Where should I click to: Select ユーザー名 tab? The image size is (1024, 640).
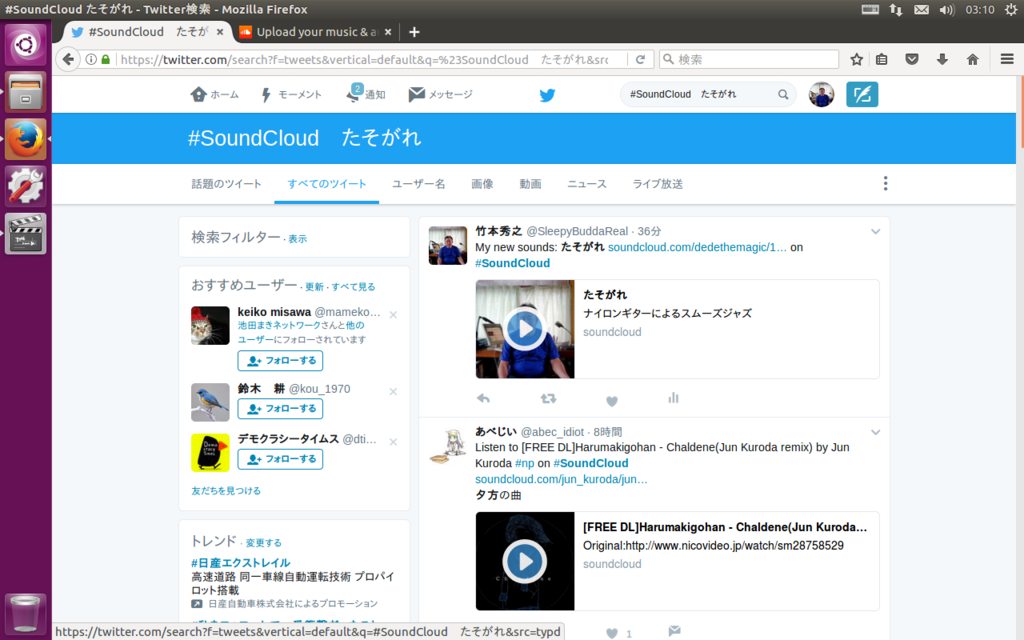[x=419, y=184]
